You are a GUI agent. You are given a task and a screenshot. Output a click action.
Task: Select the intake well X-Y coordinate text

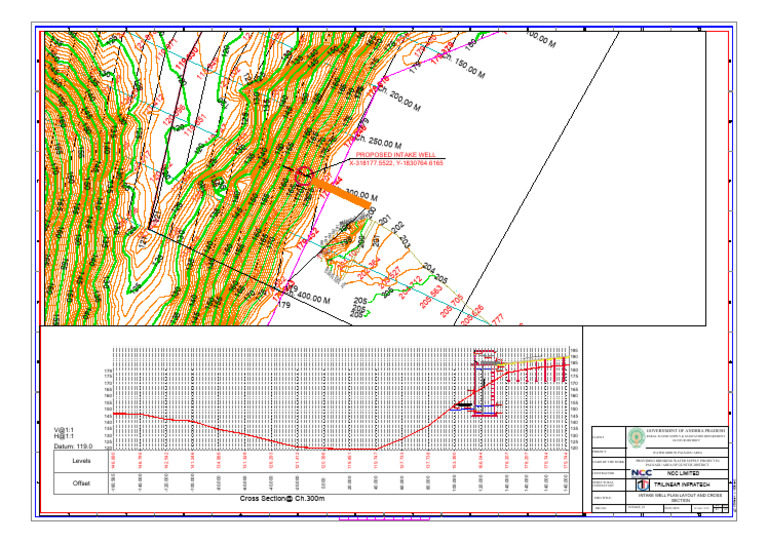[396, 163]
